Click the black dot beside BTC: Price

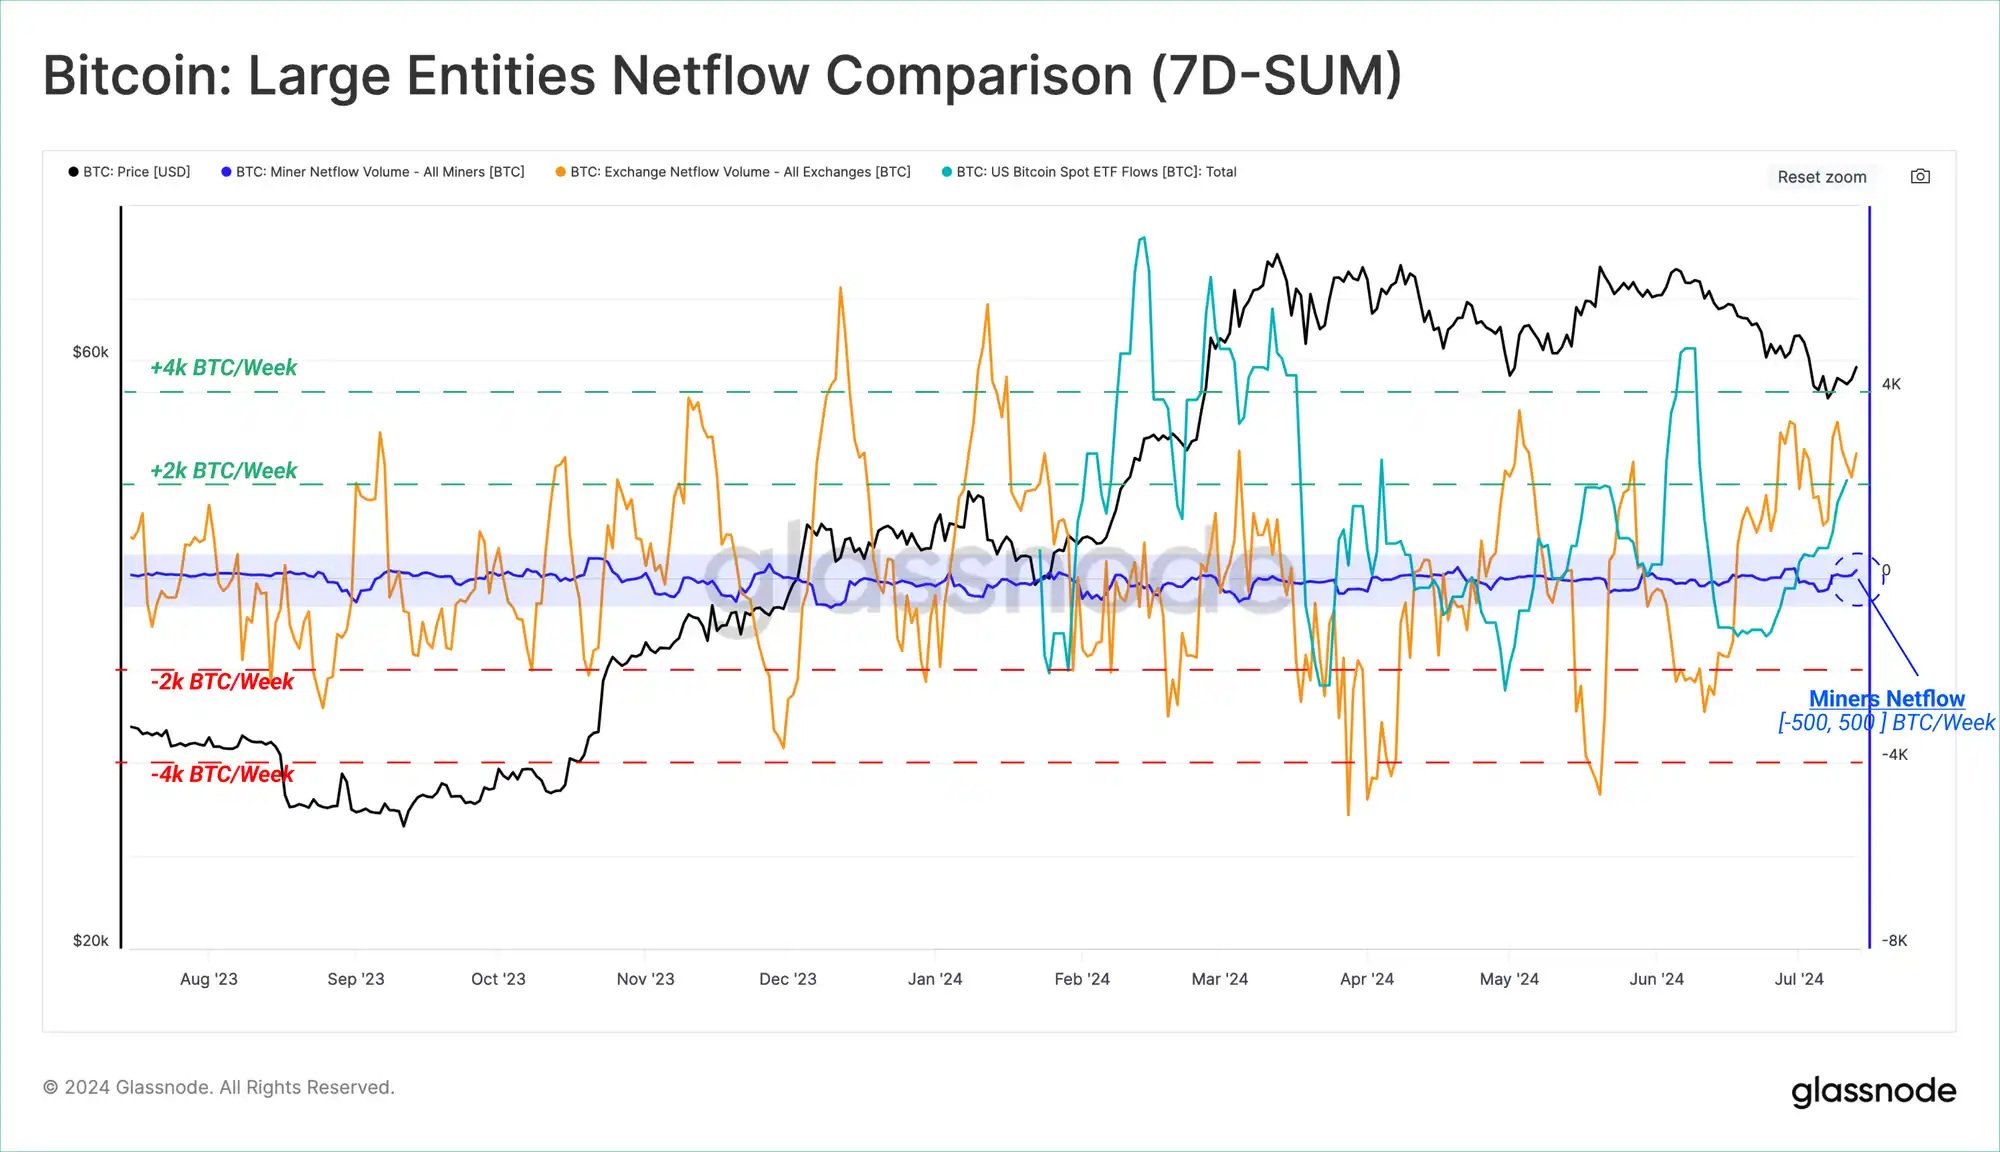coord(73,172)
